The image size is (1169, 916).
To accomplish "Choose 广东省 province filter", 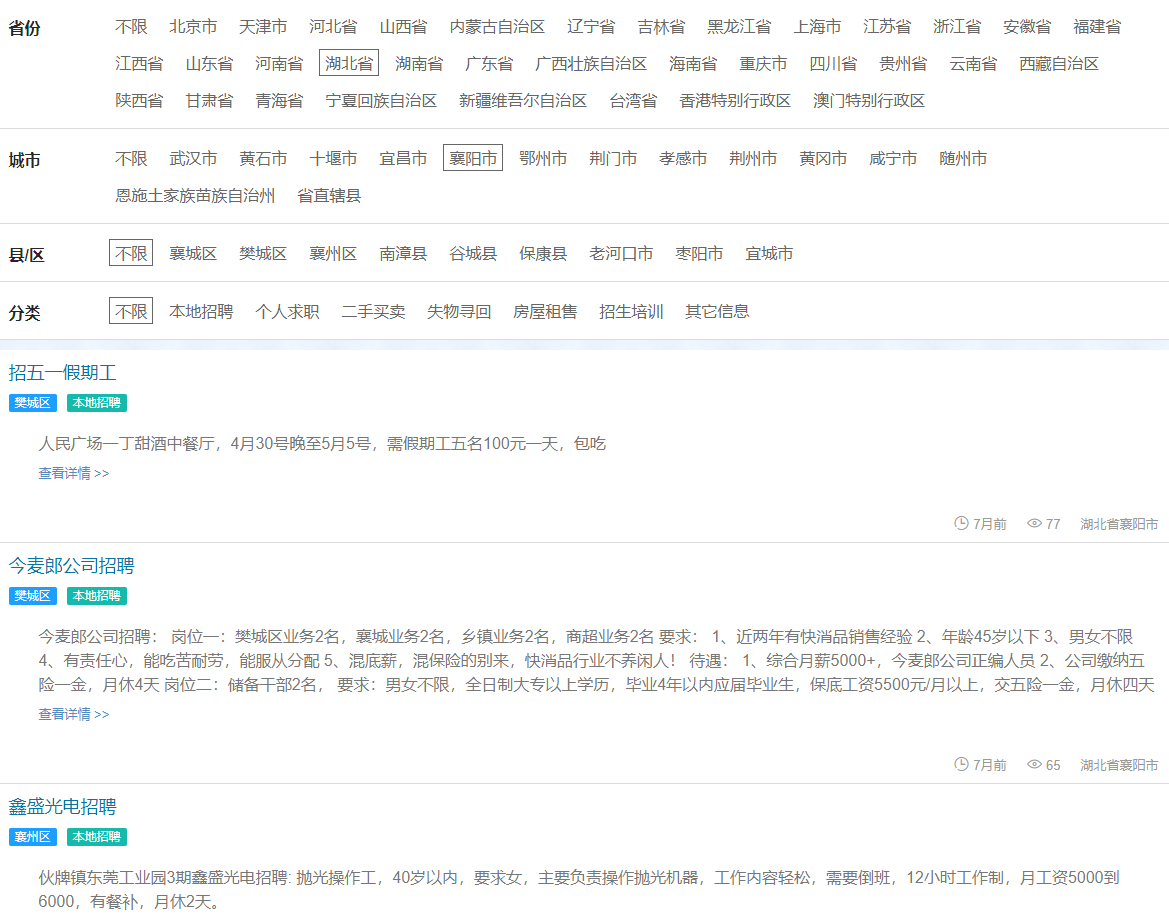I will [489, 64].
